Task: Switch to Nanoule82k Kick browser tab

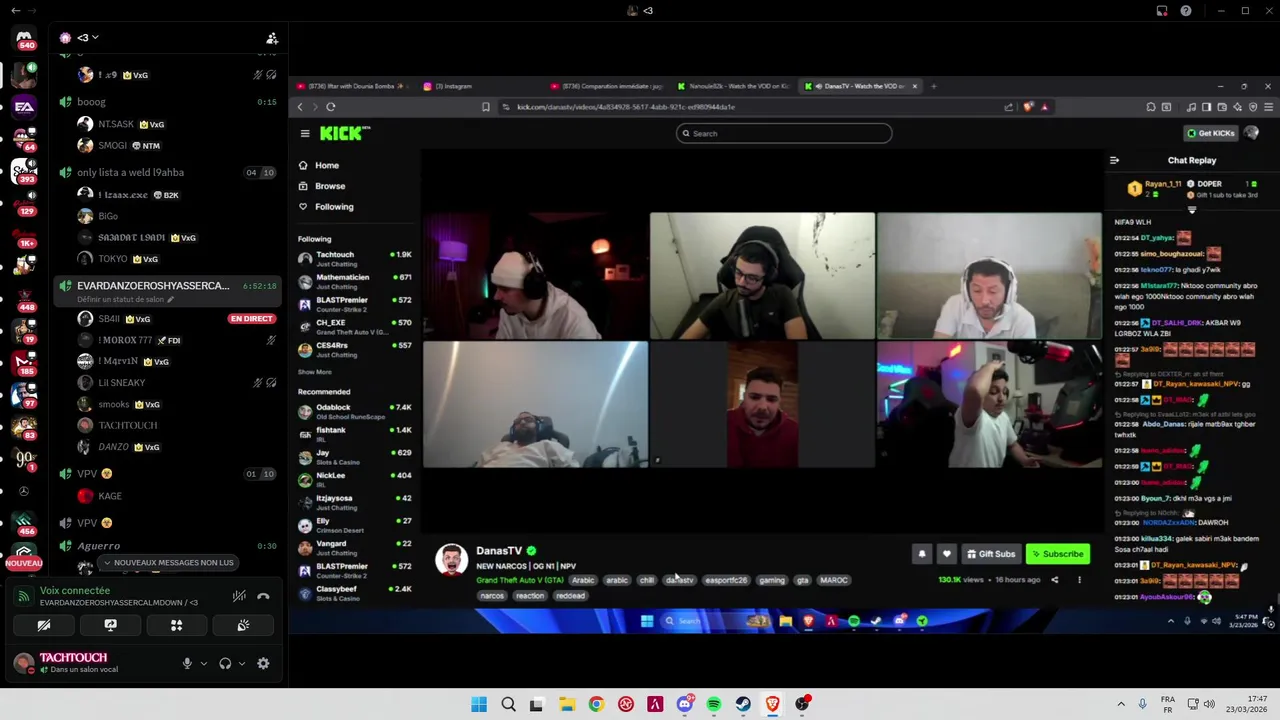Action: tap(733, 86)
